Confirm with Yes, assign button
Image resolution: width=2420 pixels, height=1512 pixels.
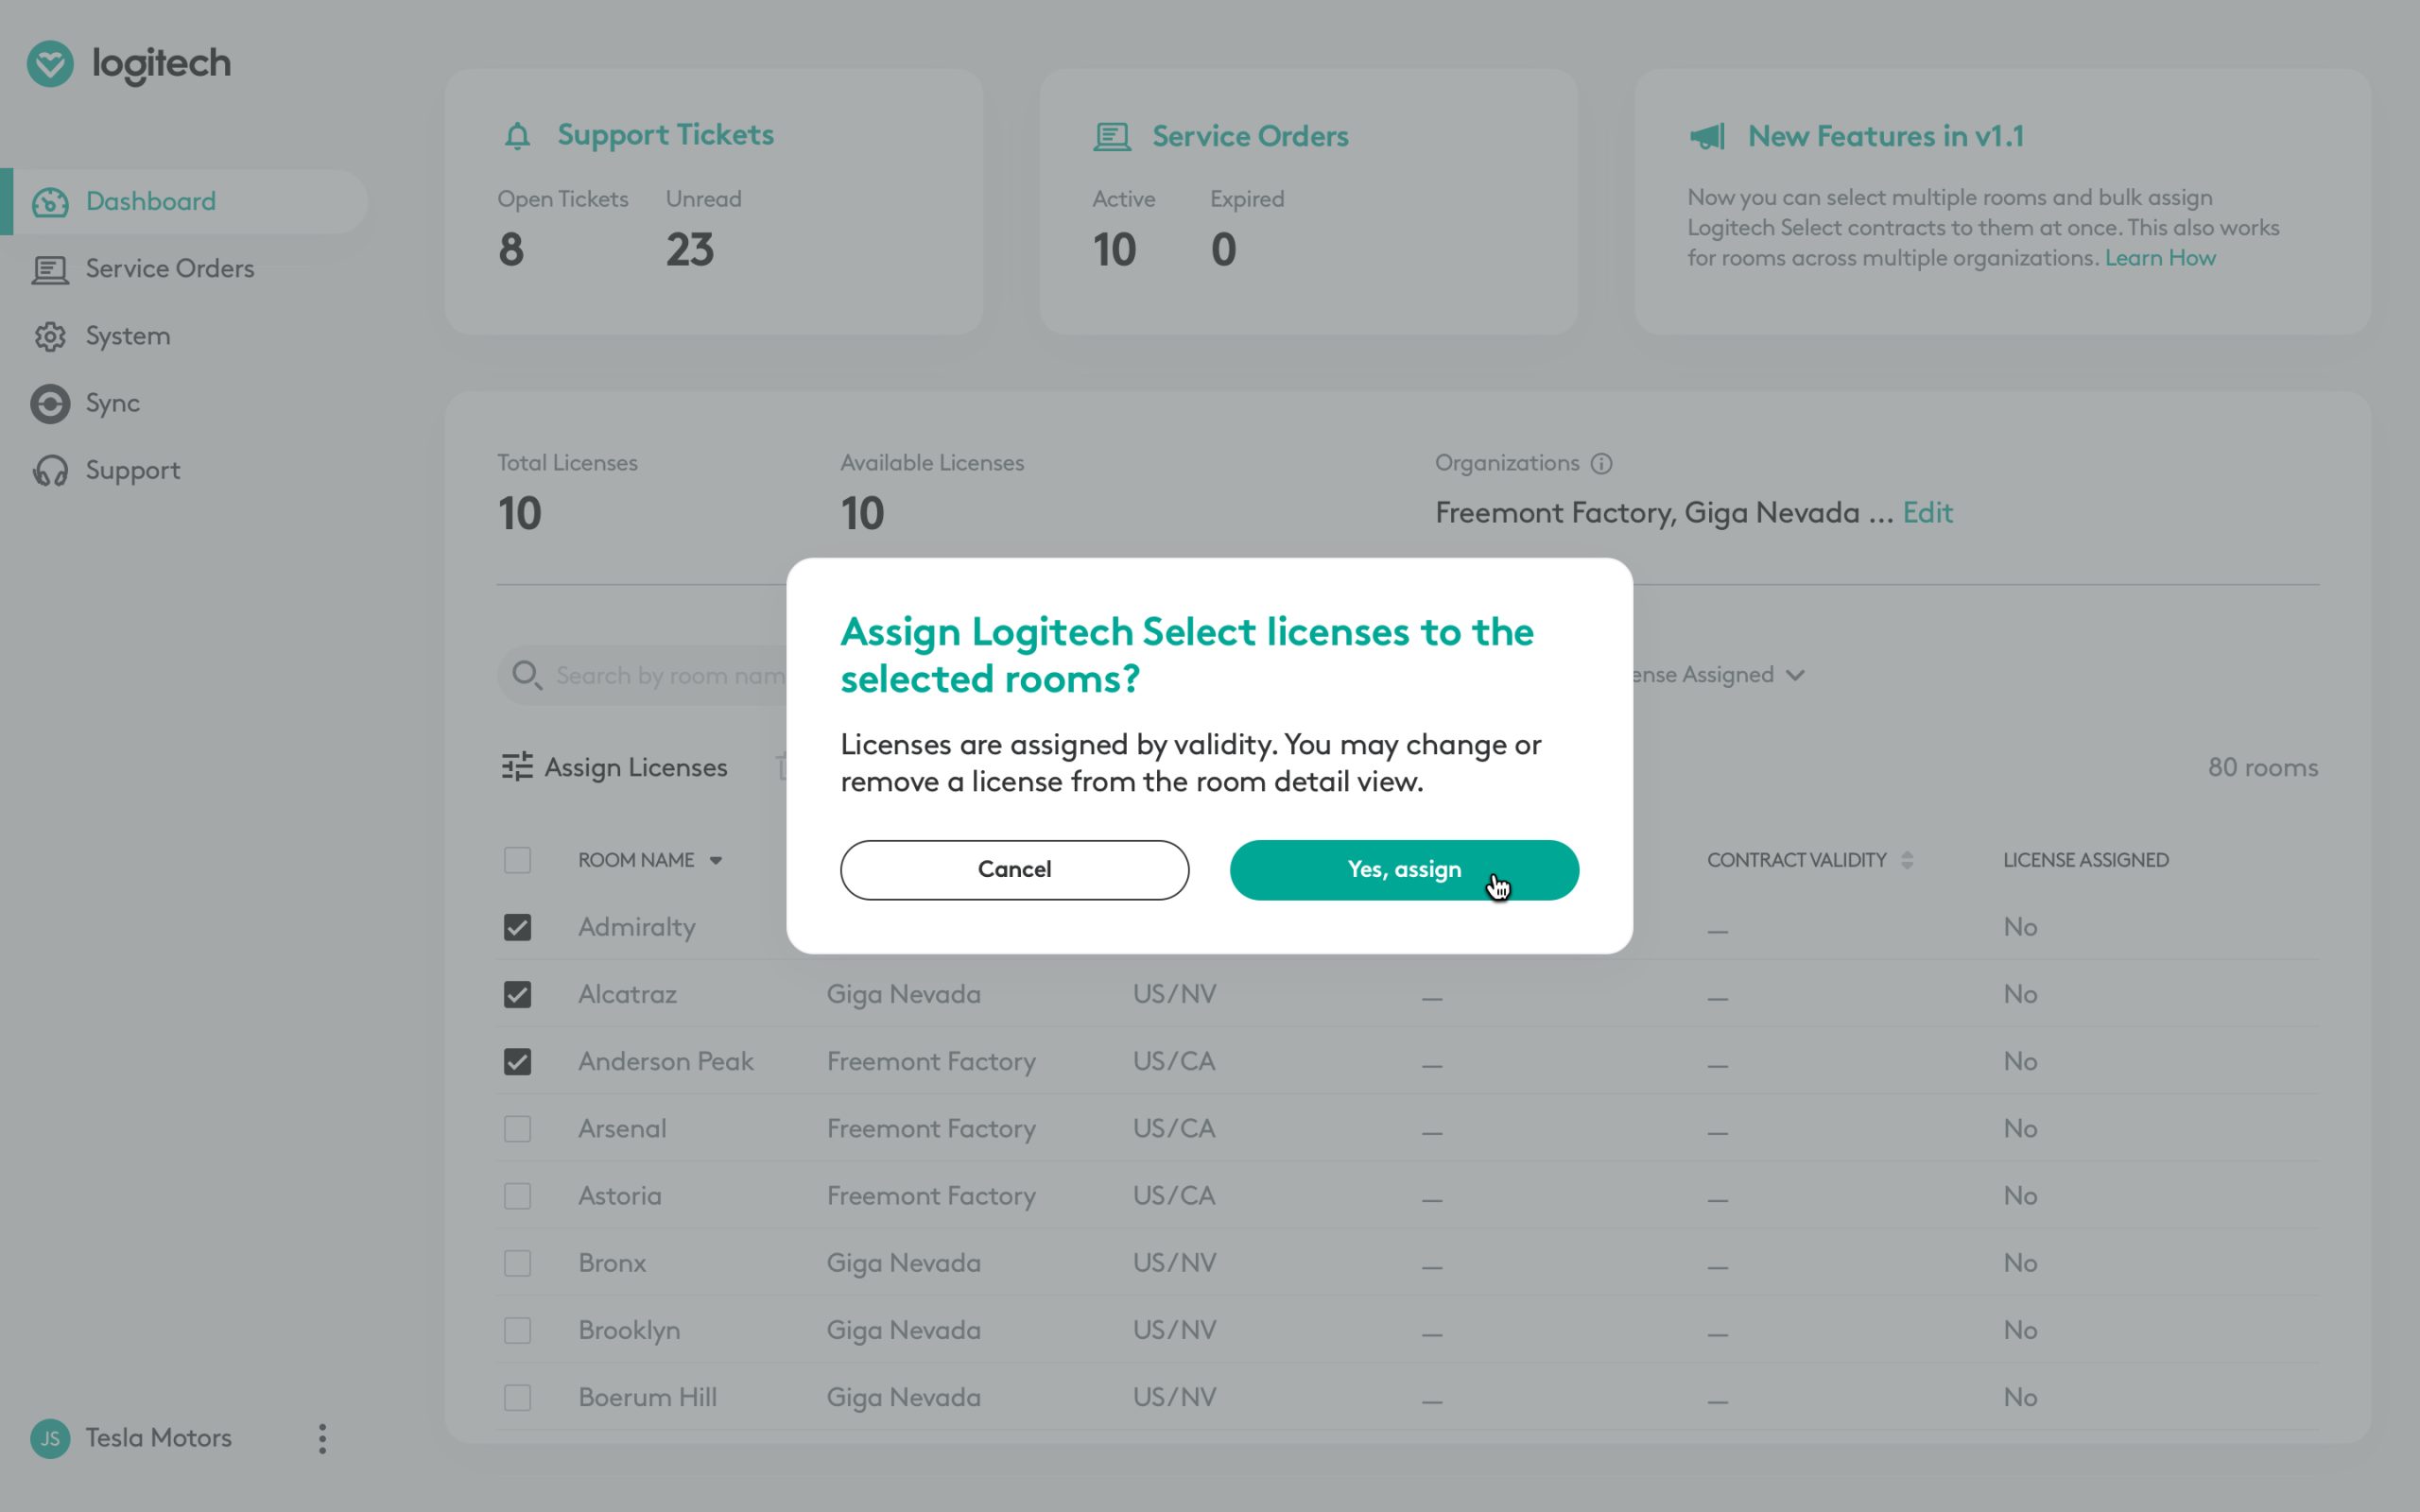point(1404,870)
